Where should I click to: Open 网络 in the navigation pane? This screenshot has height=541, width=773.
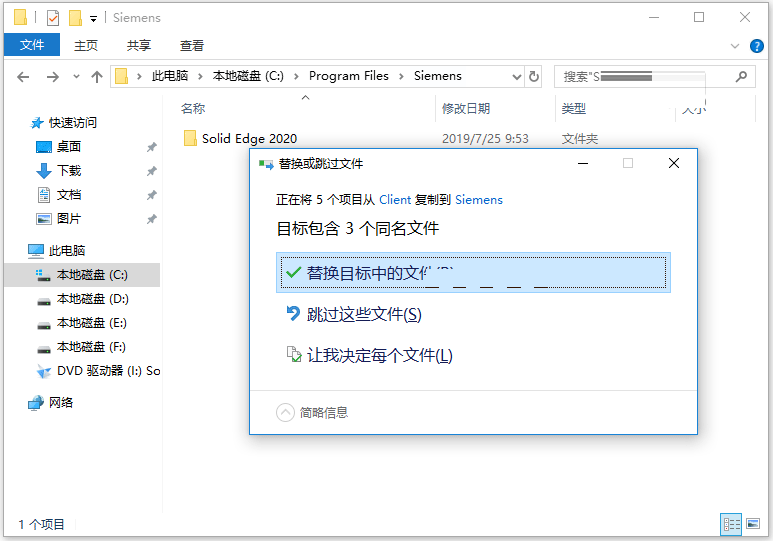coord(61,403)
